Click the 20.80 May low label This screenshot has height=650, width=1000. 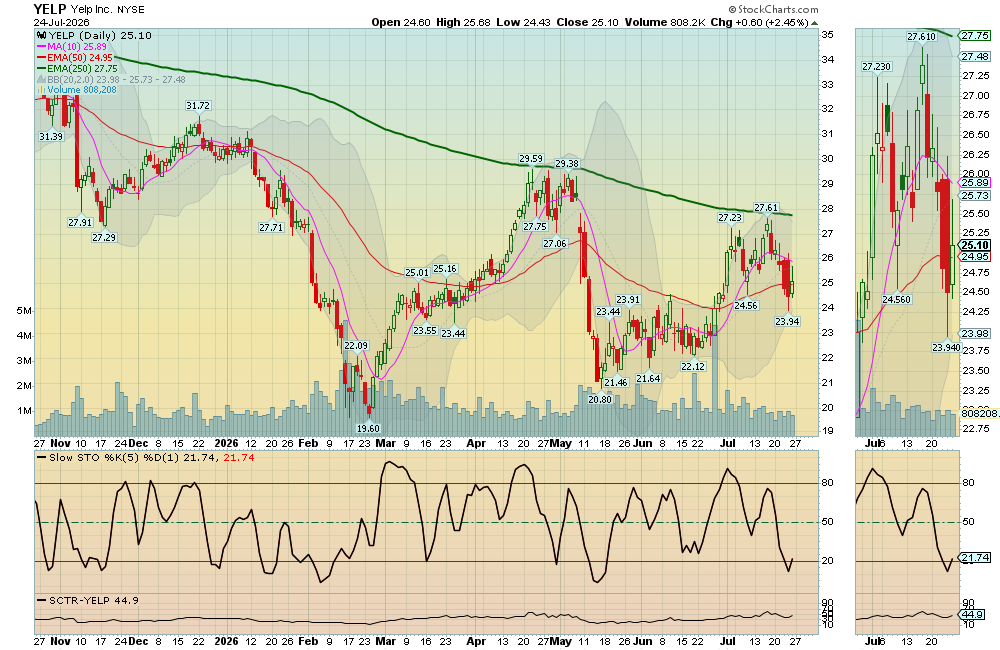600,399
